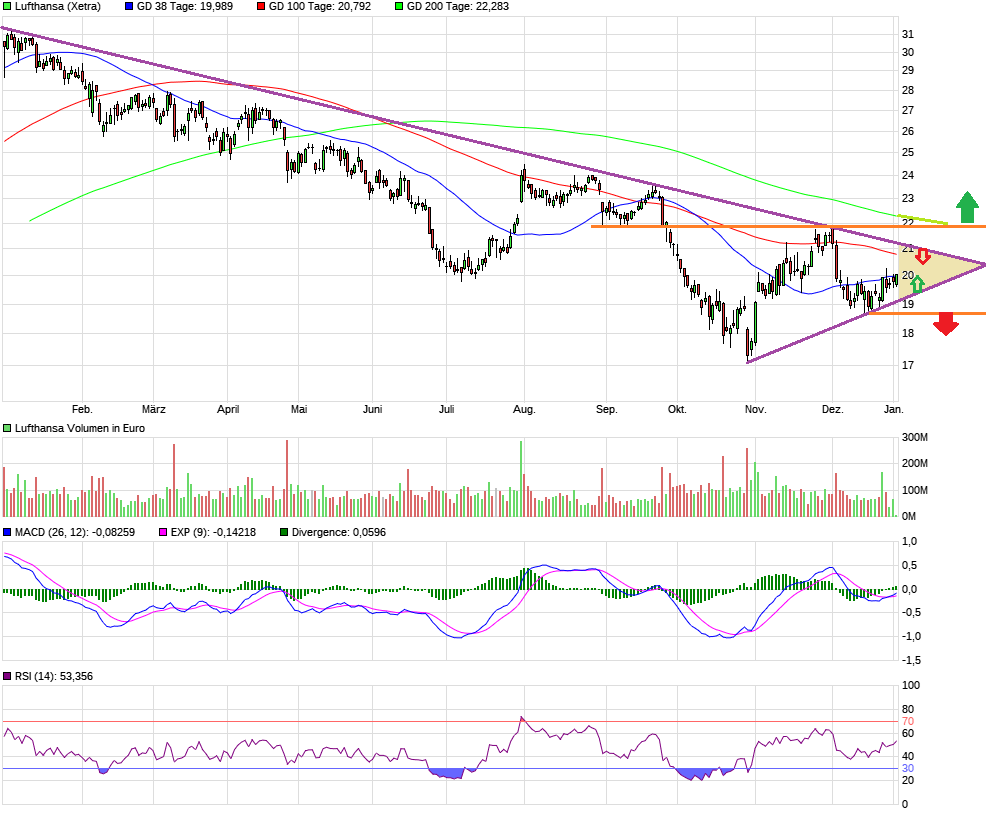
Task: Click the 'Aug.' month axis label
Action: pos(524,410)
